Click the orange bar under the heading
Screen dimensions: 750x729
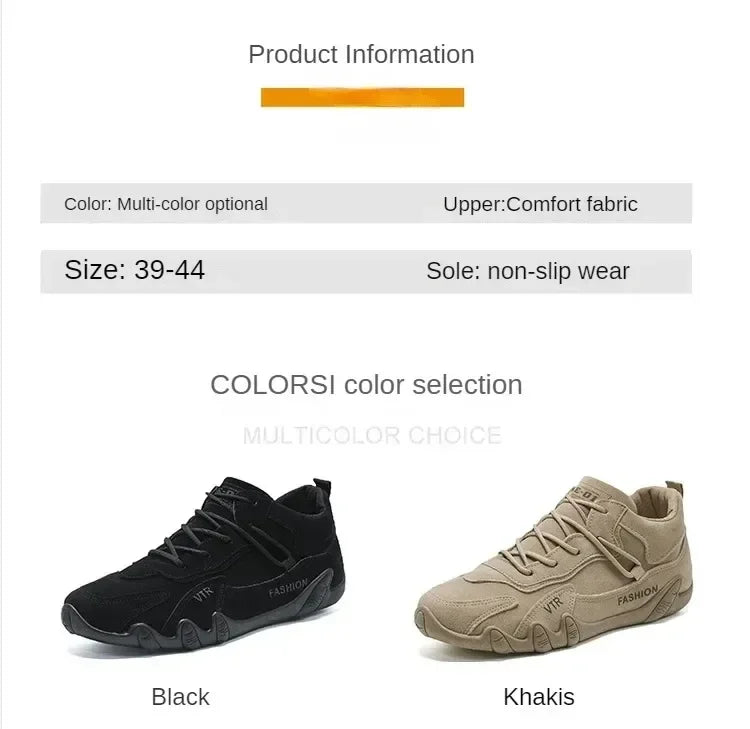tap(362, 97)
